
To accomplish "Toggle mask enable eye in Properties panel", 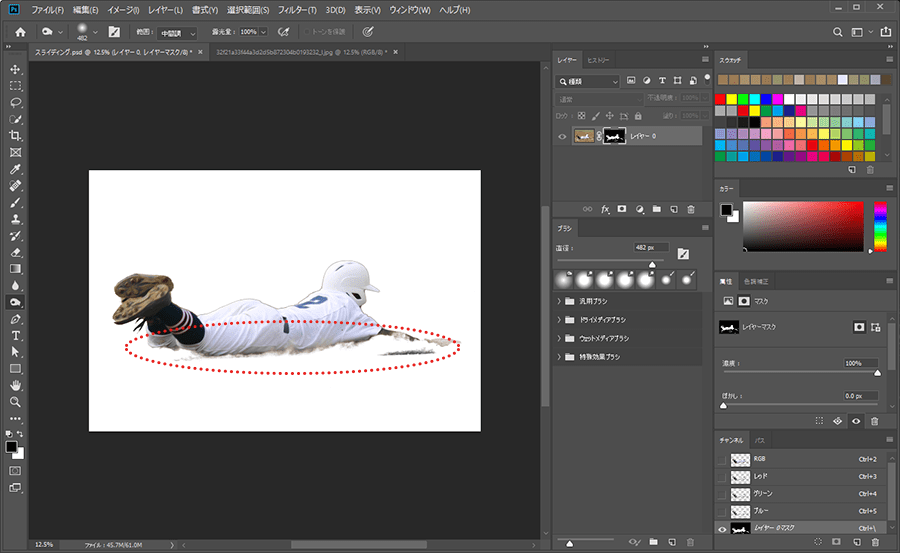I will [856, 421].
